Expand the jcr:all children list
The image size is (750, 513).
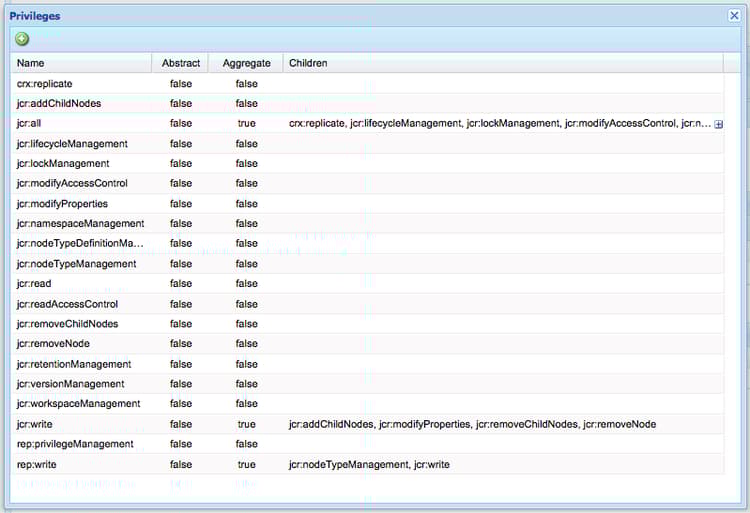click(718, 124)
